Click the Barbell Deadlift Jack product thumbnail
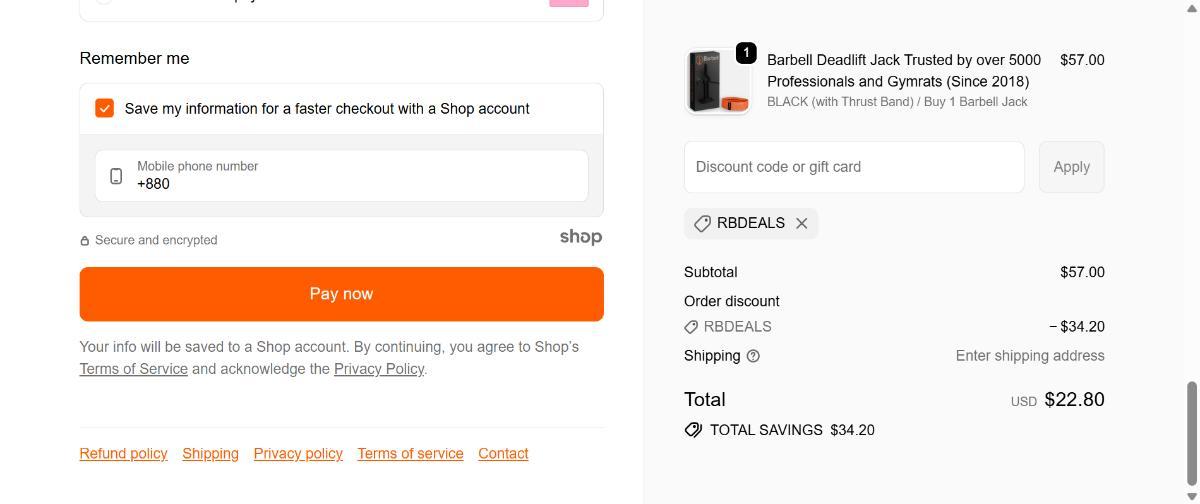Image resolution: width=1200 pixels, height=504 pixels. (717, 81)
